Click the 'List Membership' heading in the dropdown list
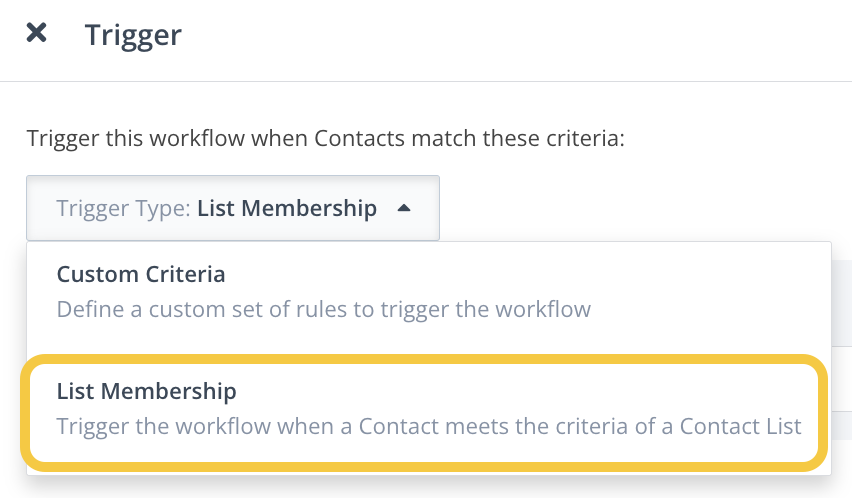 146,392
